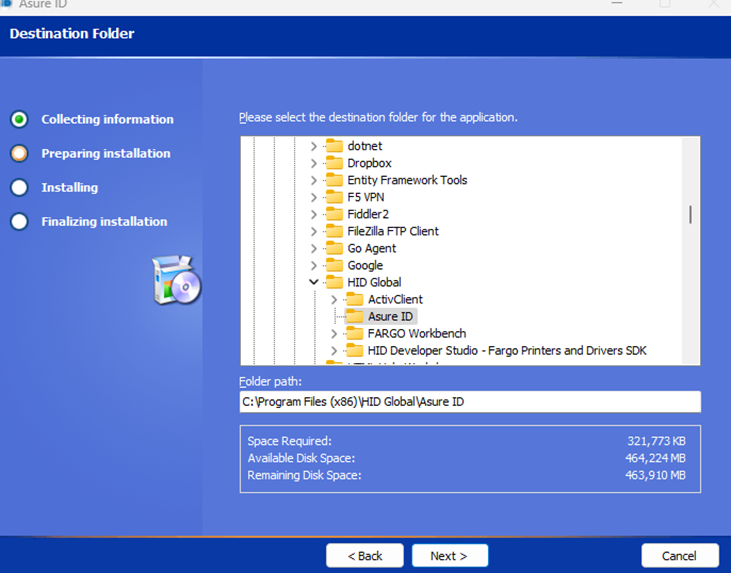Click the dotnet folder icon
The height and width of the screenshot is (573, 731).
pyautogui.click(x=334, y=145)
